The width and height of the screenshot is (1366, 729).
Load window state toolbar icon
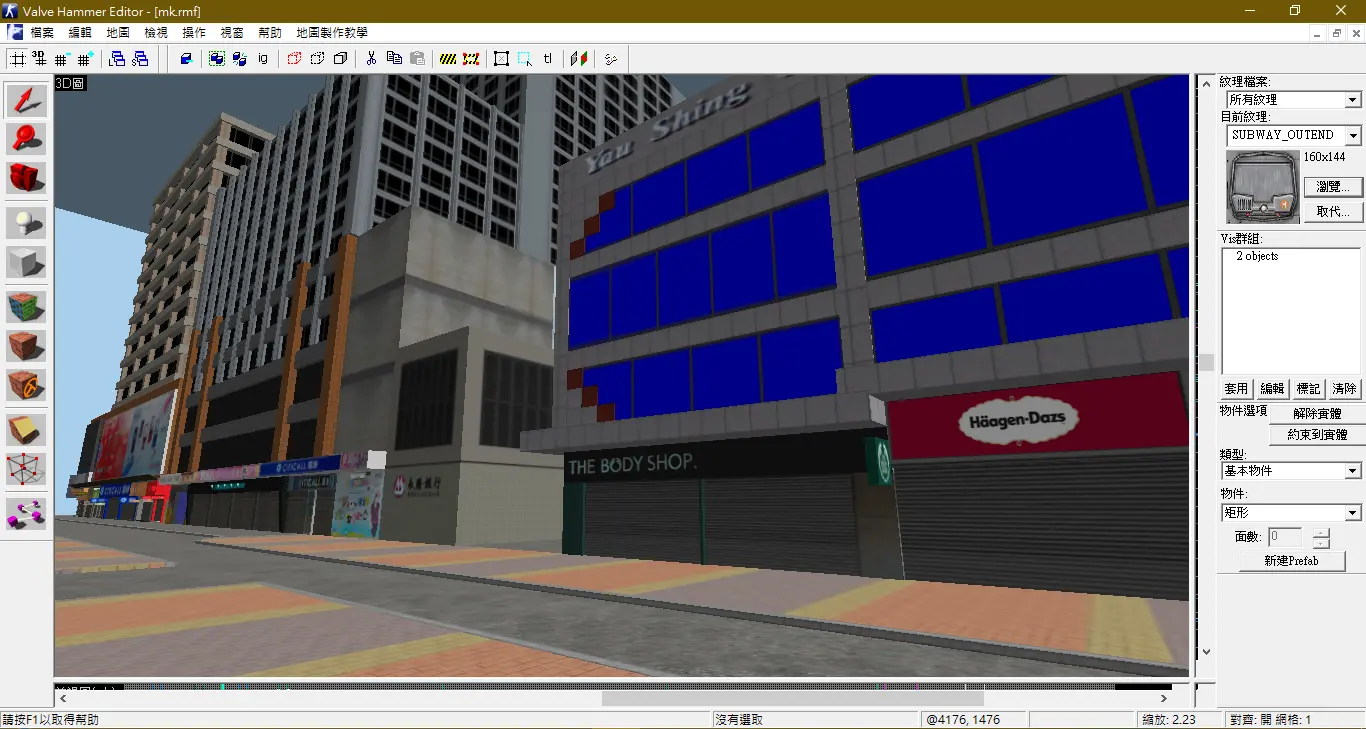click(x=117, y=59)
